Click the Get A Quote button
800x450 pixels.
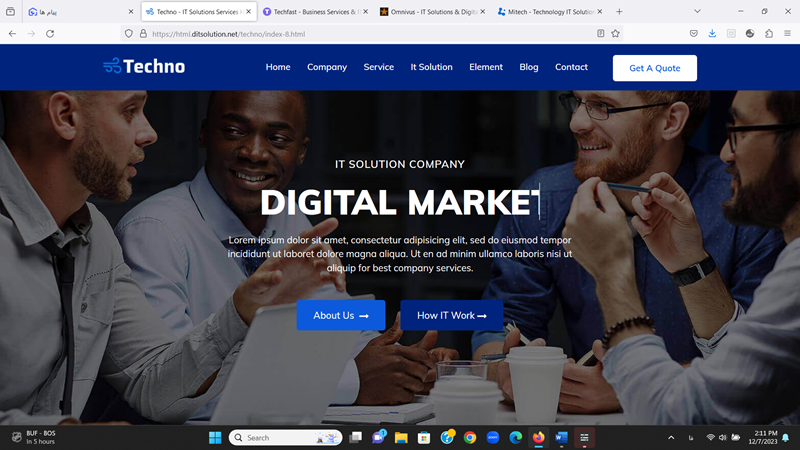654,68
